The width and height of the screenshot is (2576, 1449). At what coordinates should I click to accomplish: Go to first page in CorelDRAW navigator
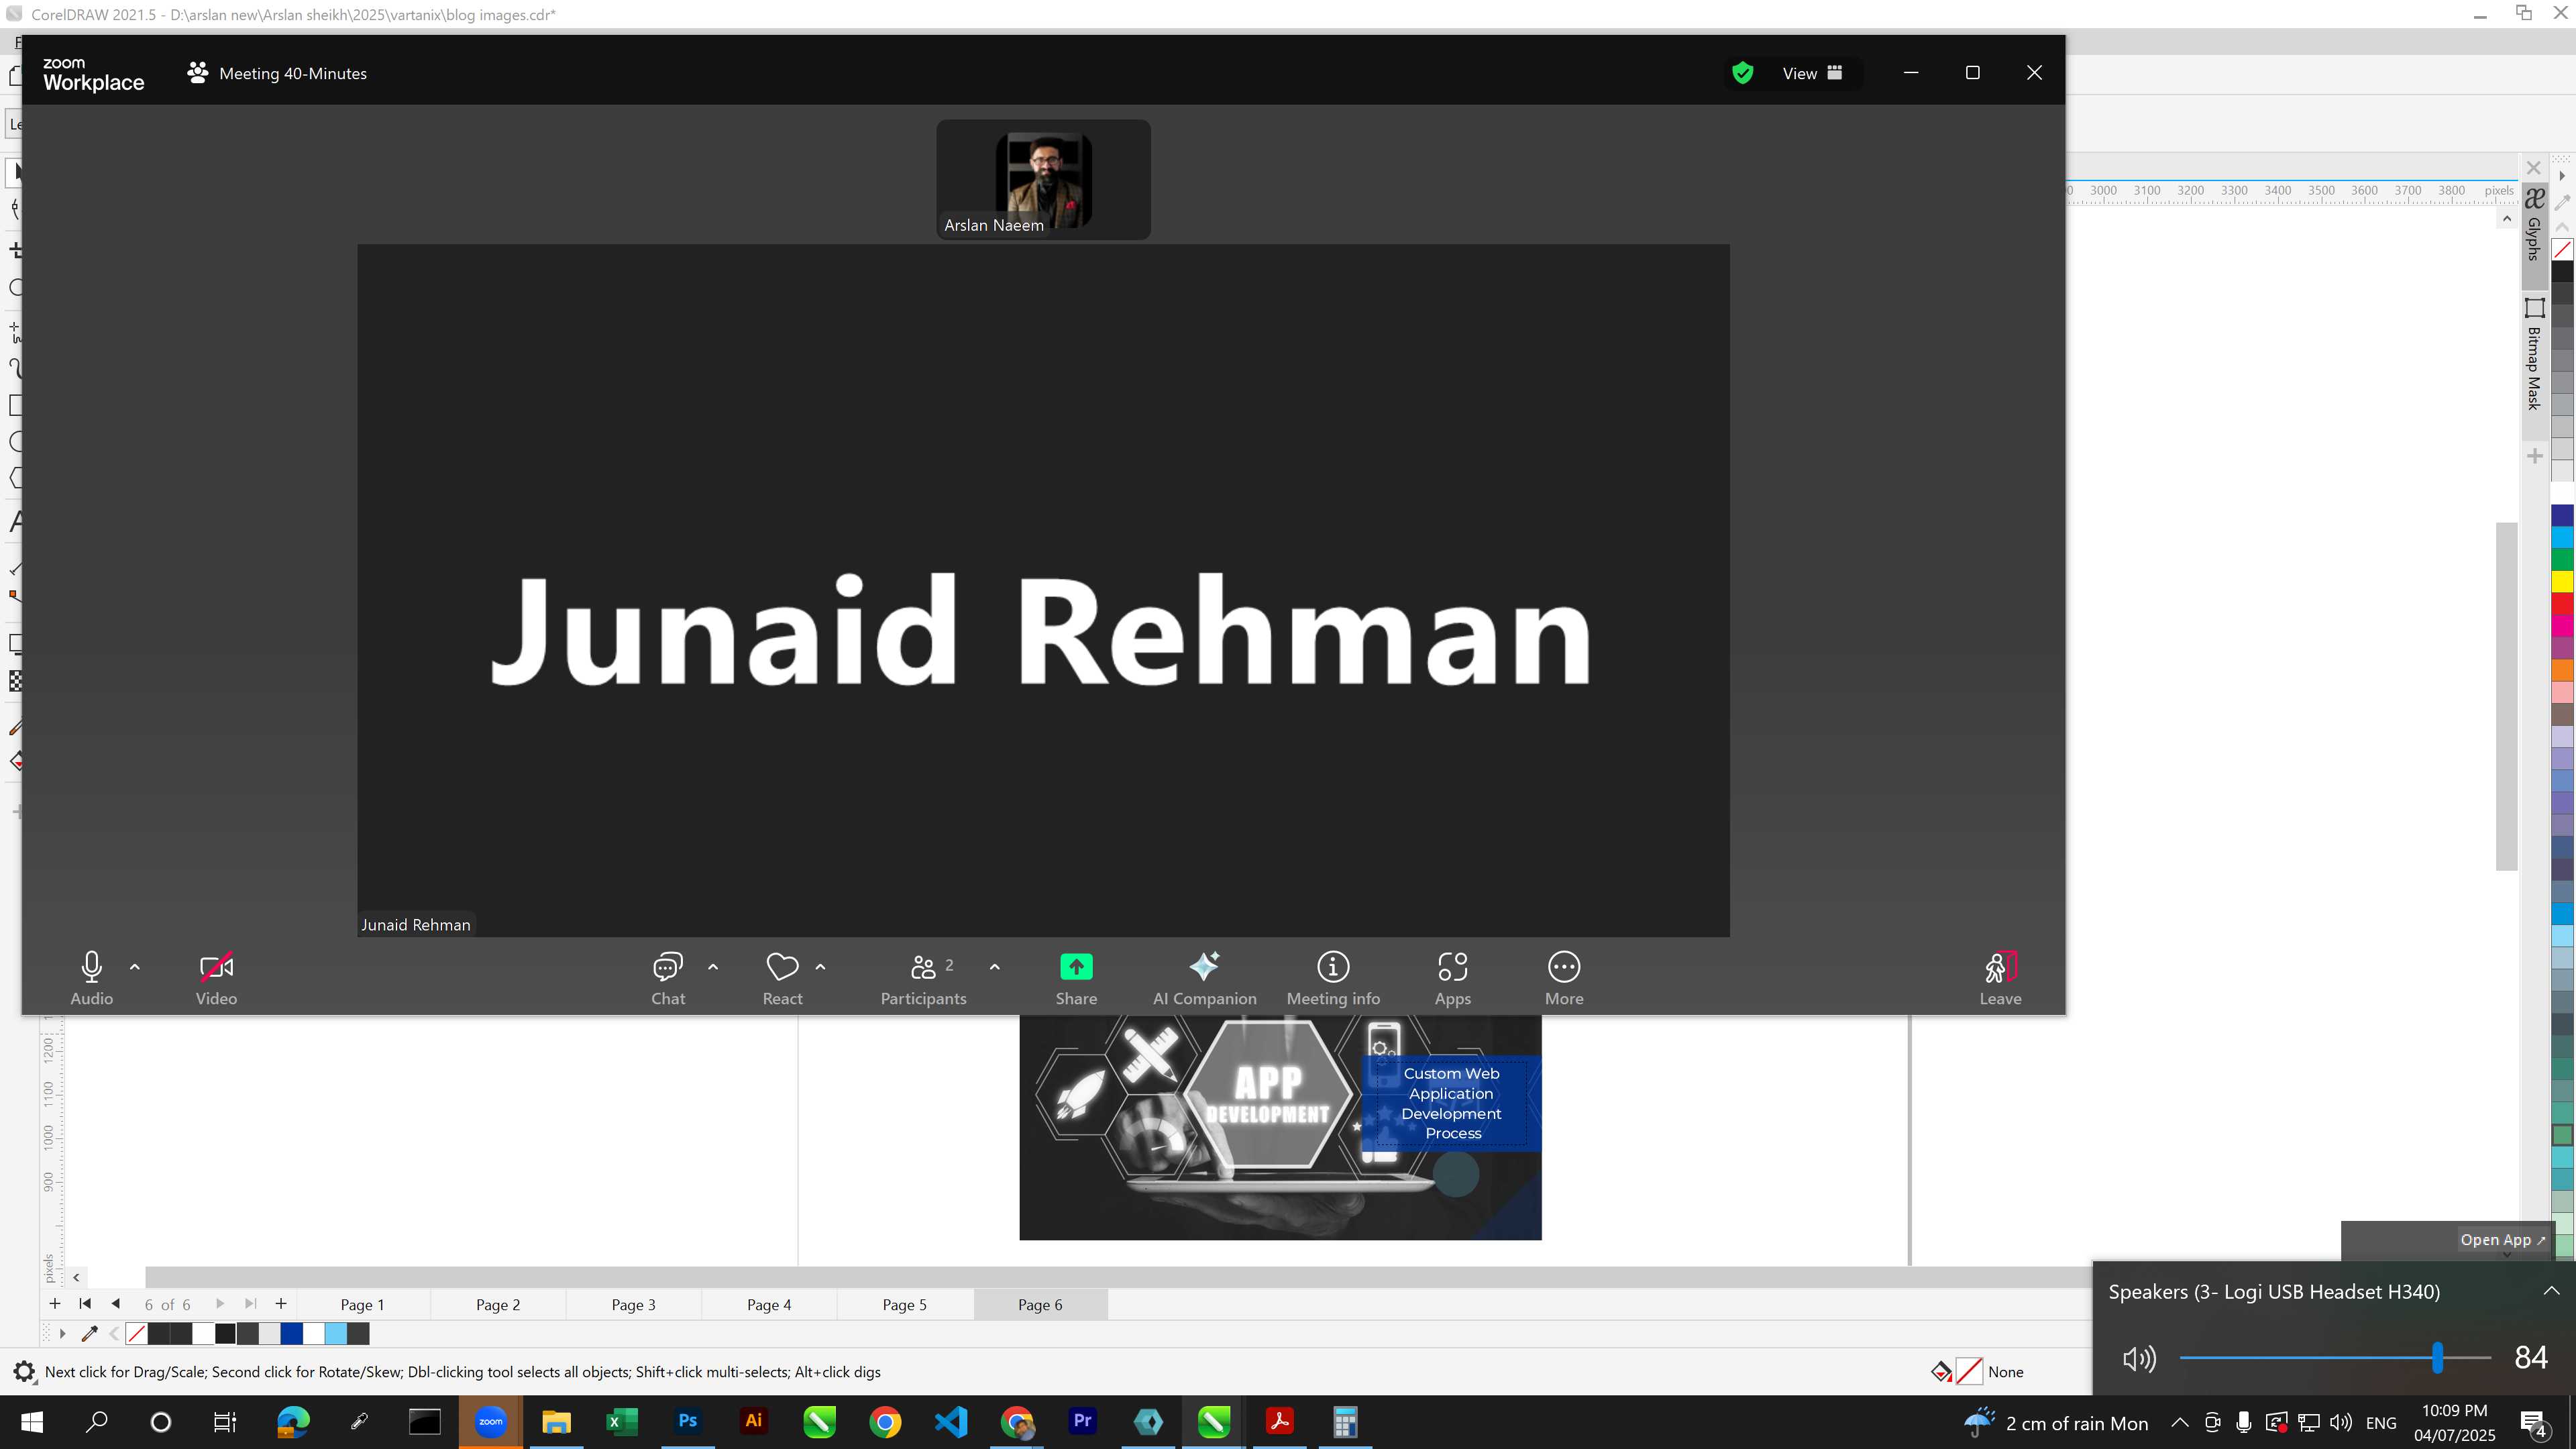tap(85, 1303)
